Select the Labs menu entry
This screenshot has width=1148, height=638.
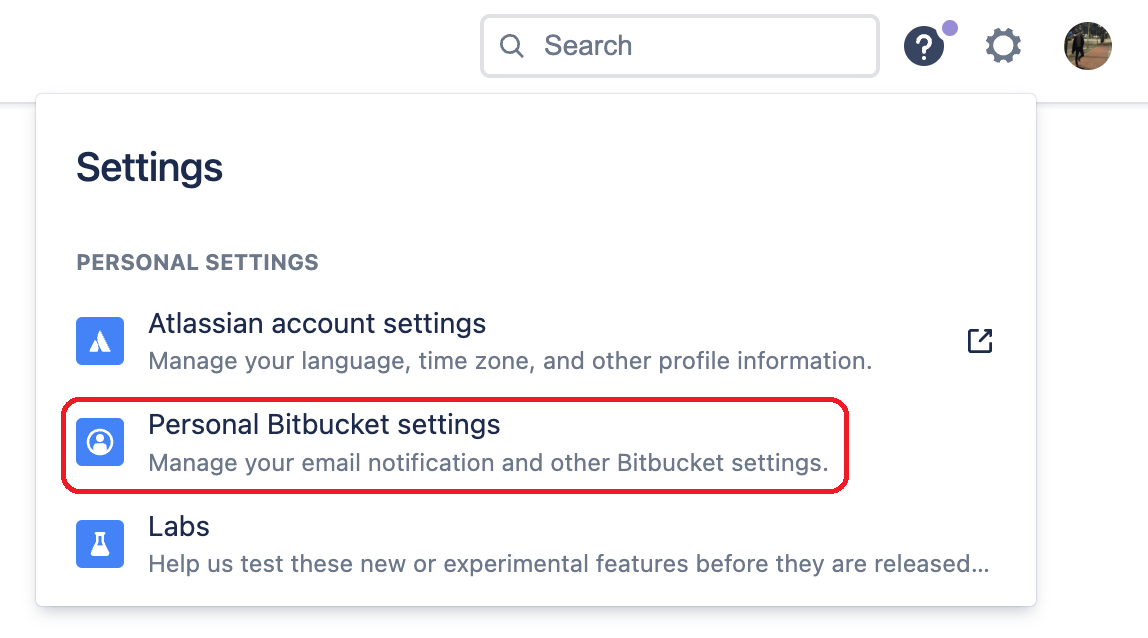coord(179,526)
